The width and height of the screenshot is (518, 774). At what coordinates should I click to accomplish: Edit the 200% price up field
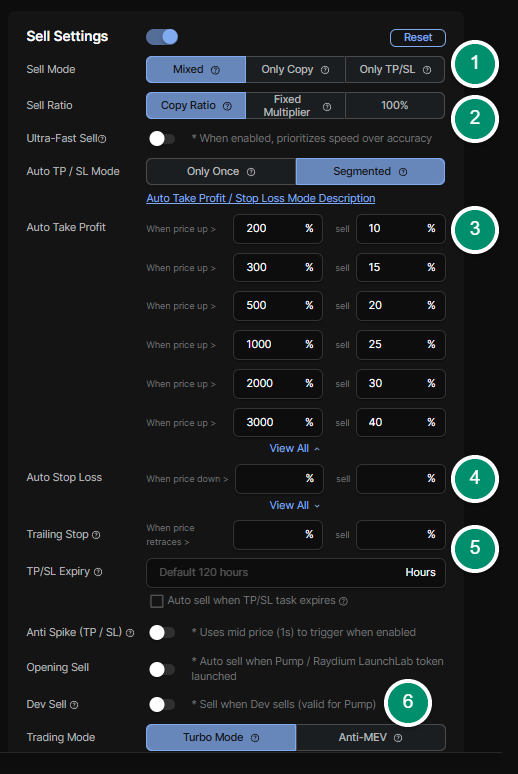[278, 229]
